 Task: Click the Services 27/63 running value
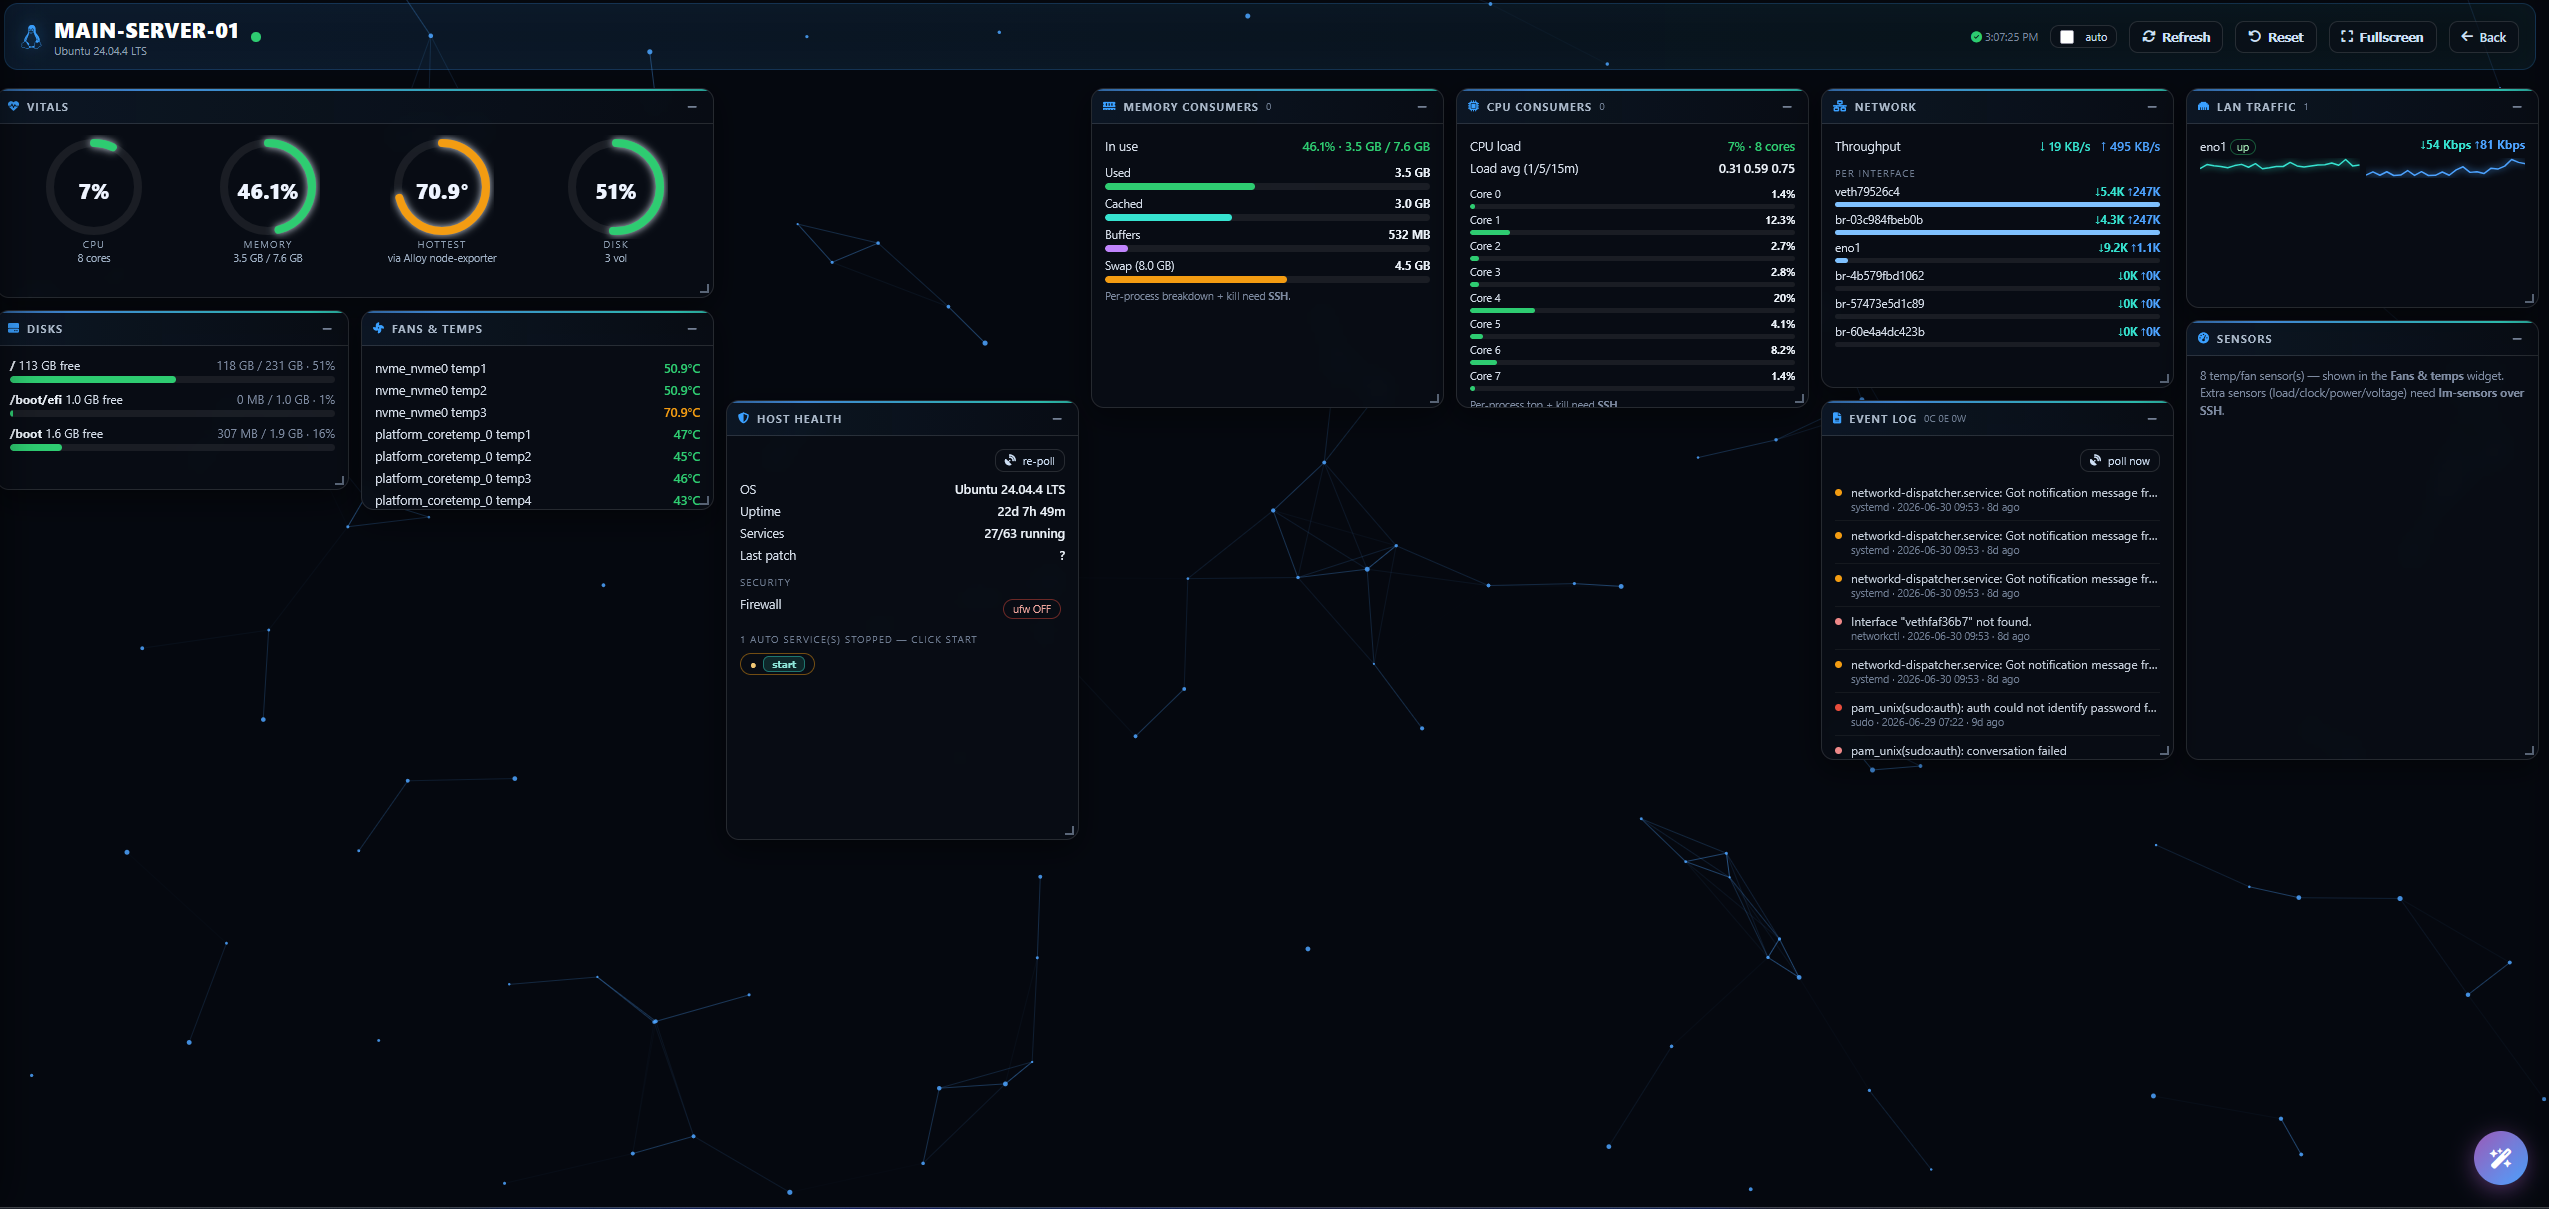[x=1024, y=533]
